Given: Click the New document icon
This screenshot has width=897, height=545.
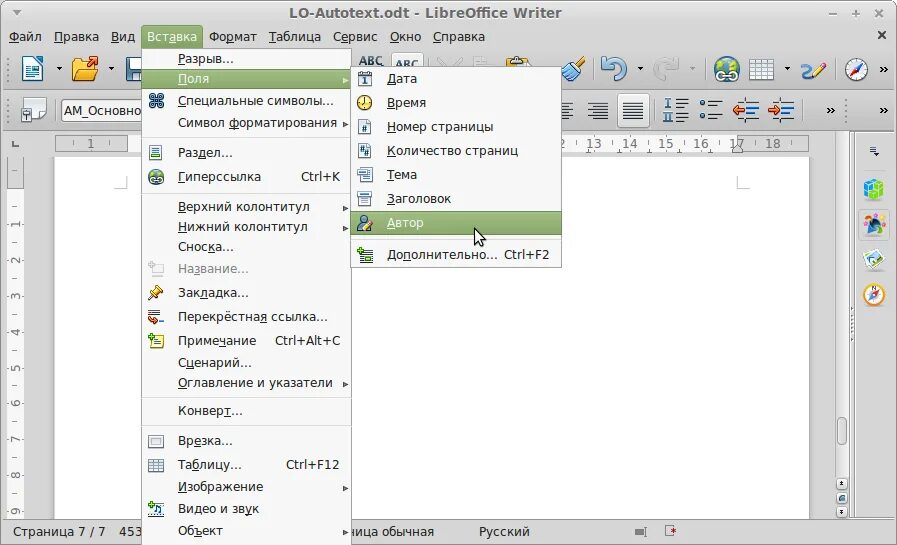Looking at the screenshot, I should (x=33, y=69).
